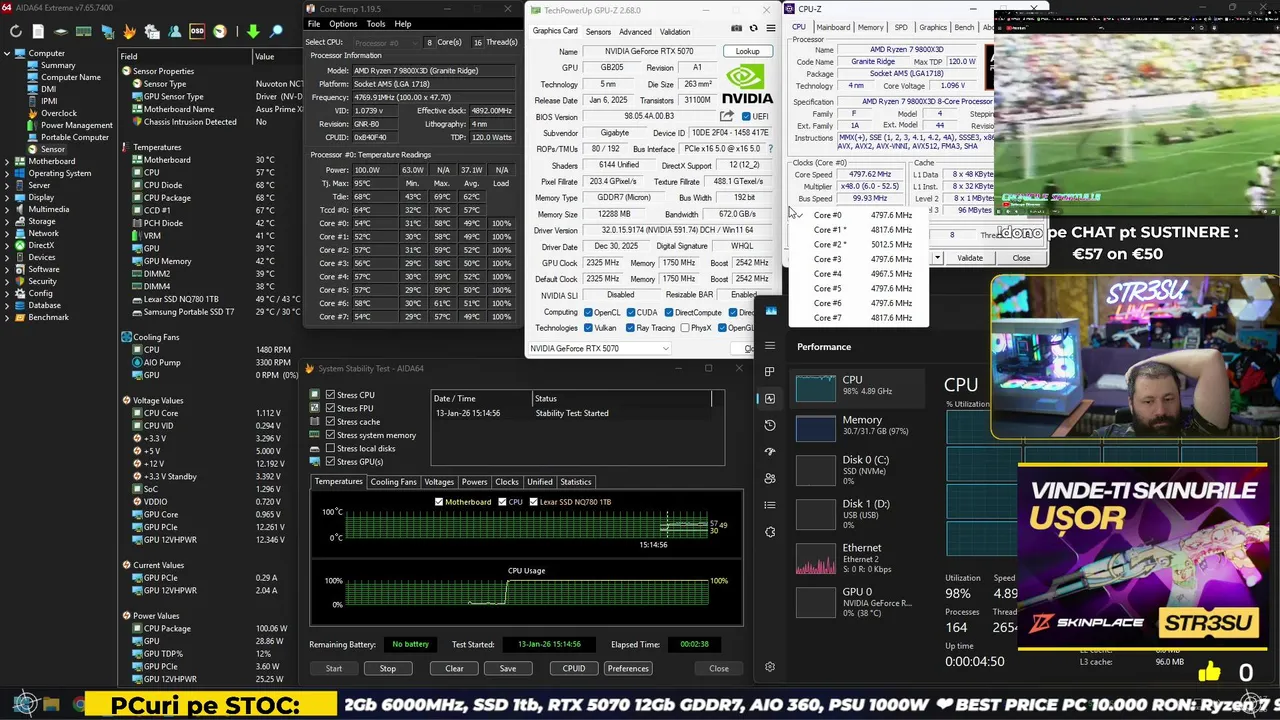Open Task Manager Settings gear icon
1280x720 pixels.
pos(770,667)
